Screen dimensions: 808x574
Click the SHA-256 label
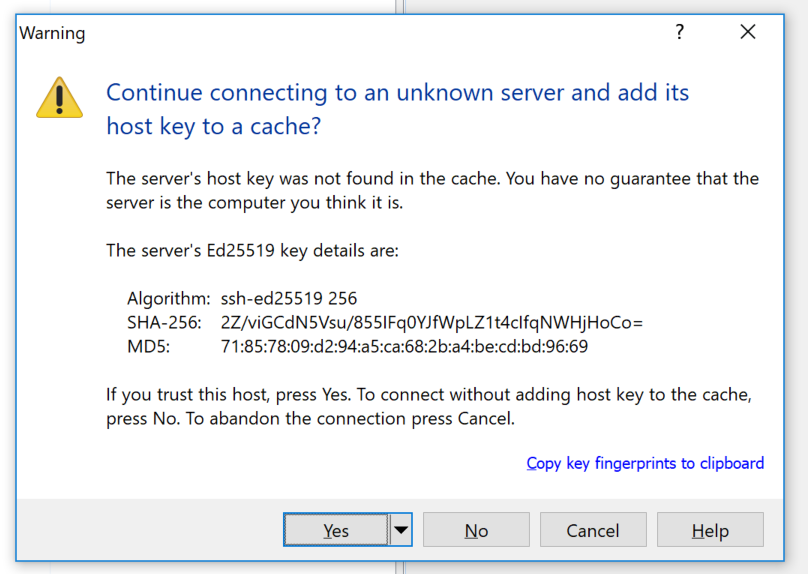tap(164, 322)
